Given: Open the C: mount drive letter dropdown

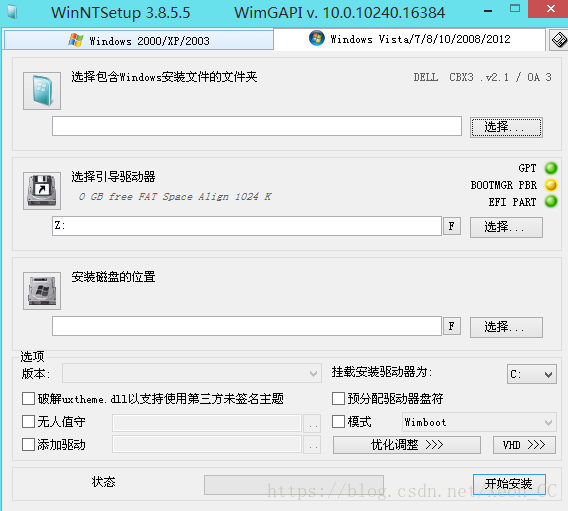Looking at the screenshot, I should pos(531,374).
